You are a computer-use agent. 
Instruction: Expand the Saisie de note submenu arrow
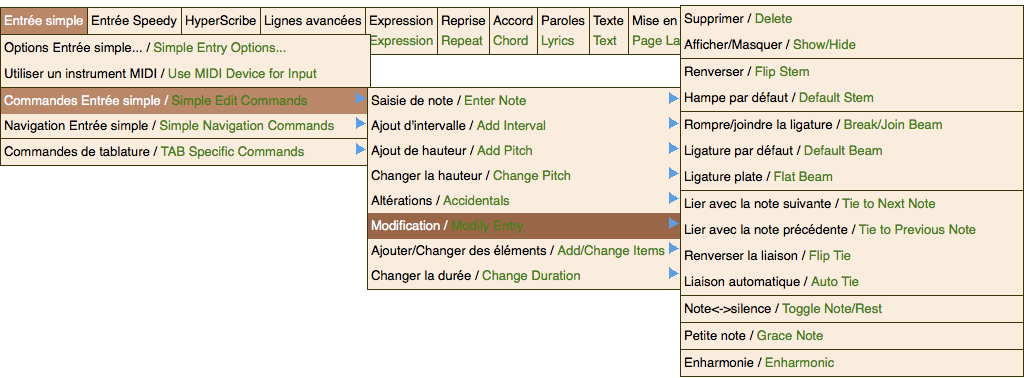[x=673, y=100]
